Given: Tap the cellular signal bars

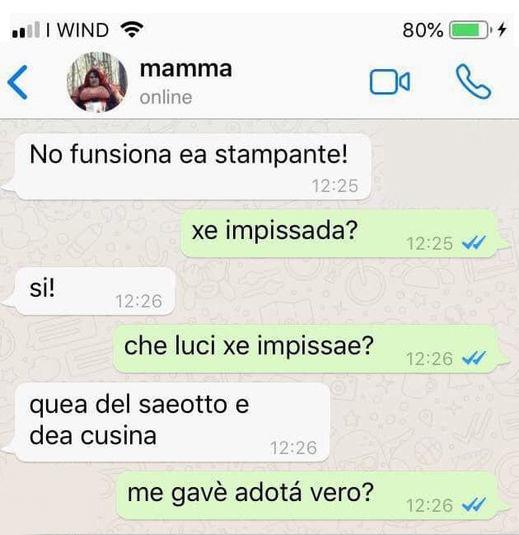Looking at the screenshot, I should (26, 30).
